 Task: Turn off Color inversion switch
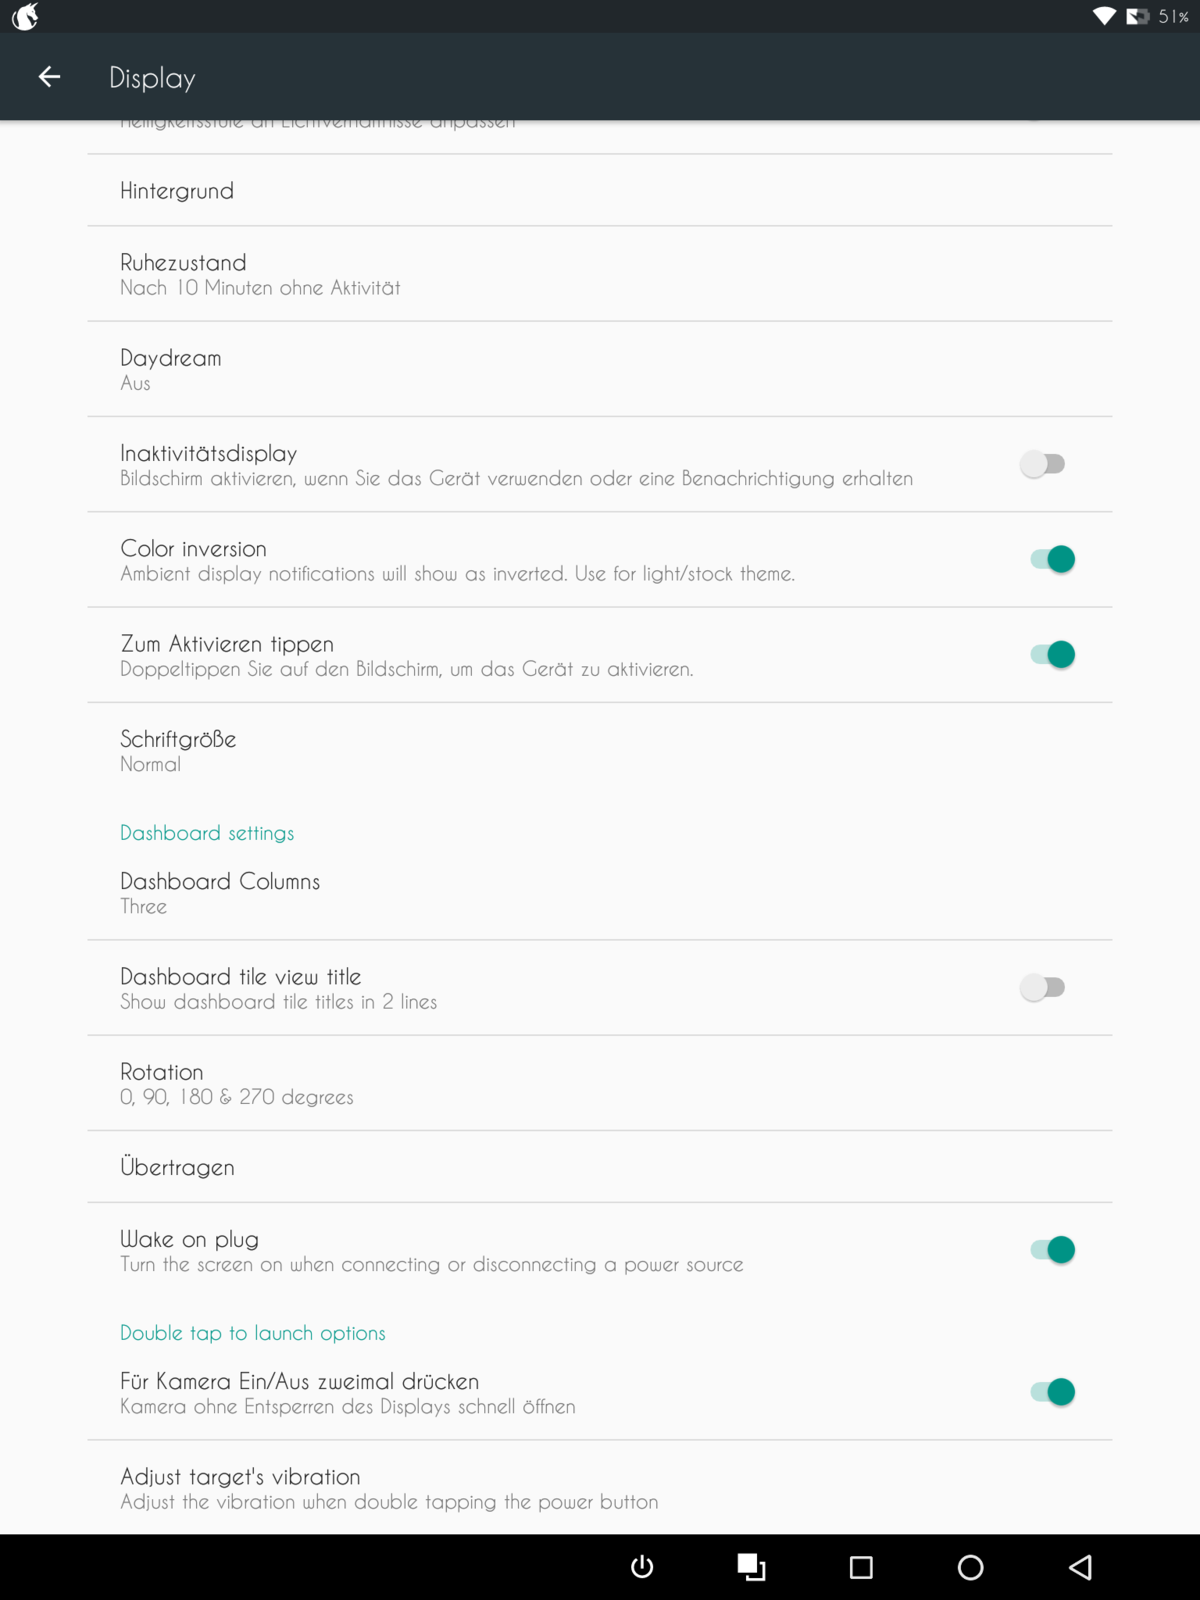tap(1052, 559)
